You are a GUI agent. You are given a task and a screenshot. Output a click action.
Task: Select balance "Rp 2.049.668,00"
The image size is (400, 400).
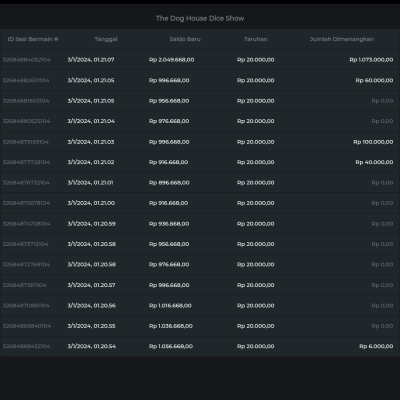point(171,60)
